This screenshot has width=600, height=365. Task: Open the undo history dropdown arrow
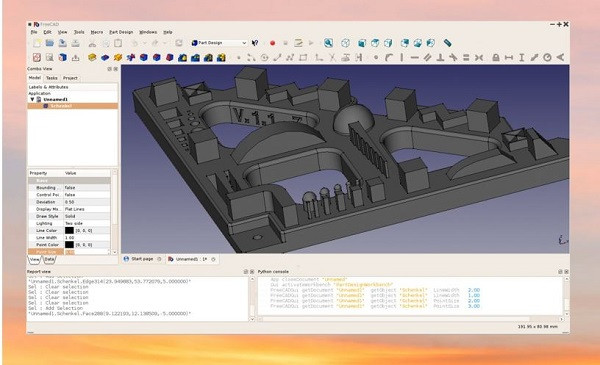click(145, 43)
